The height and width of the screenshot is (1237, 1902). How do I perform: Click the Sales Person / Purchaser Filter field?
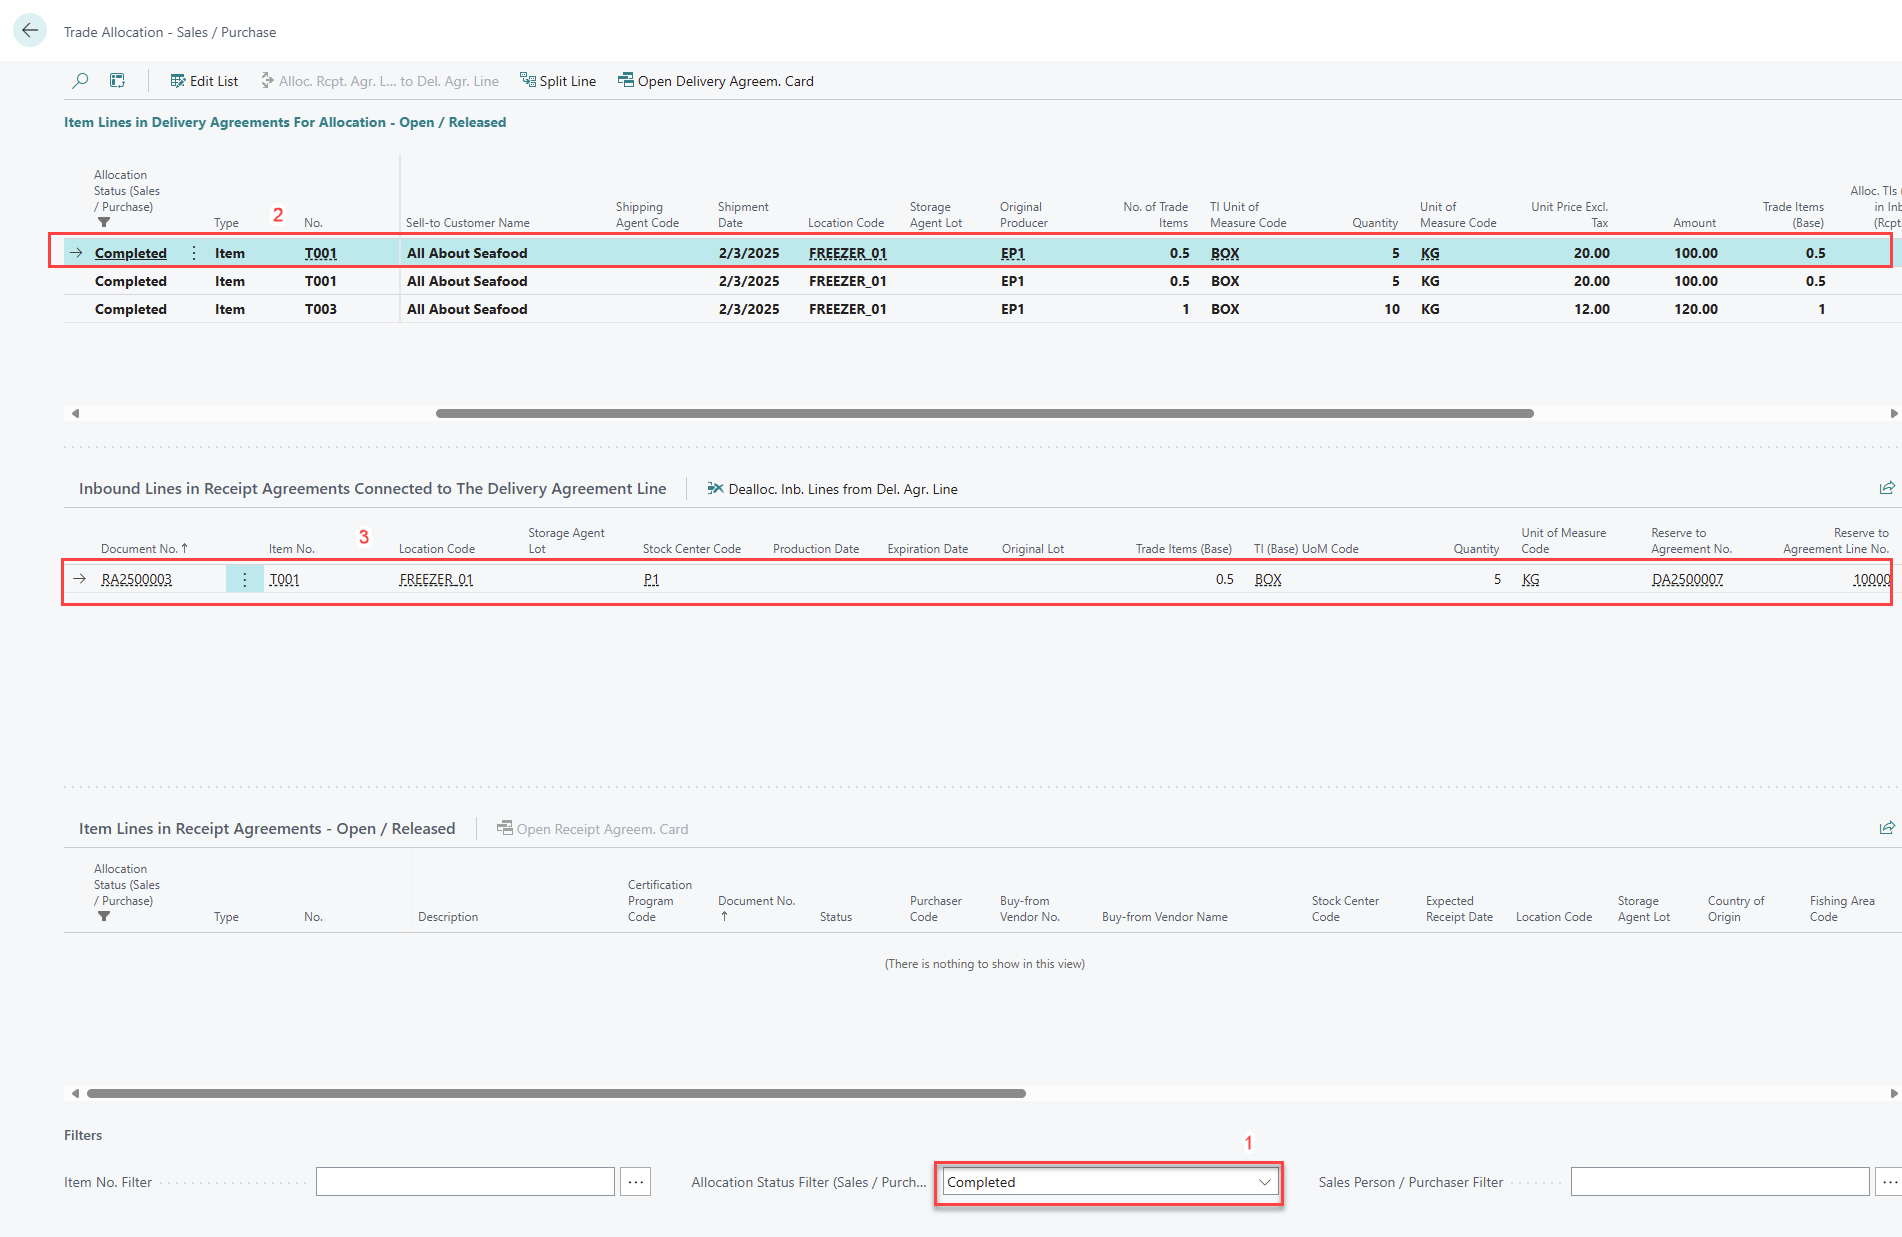1719,1182
